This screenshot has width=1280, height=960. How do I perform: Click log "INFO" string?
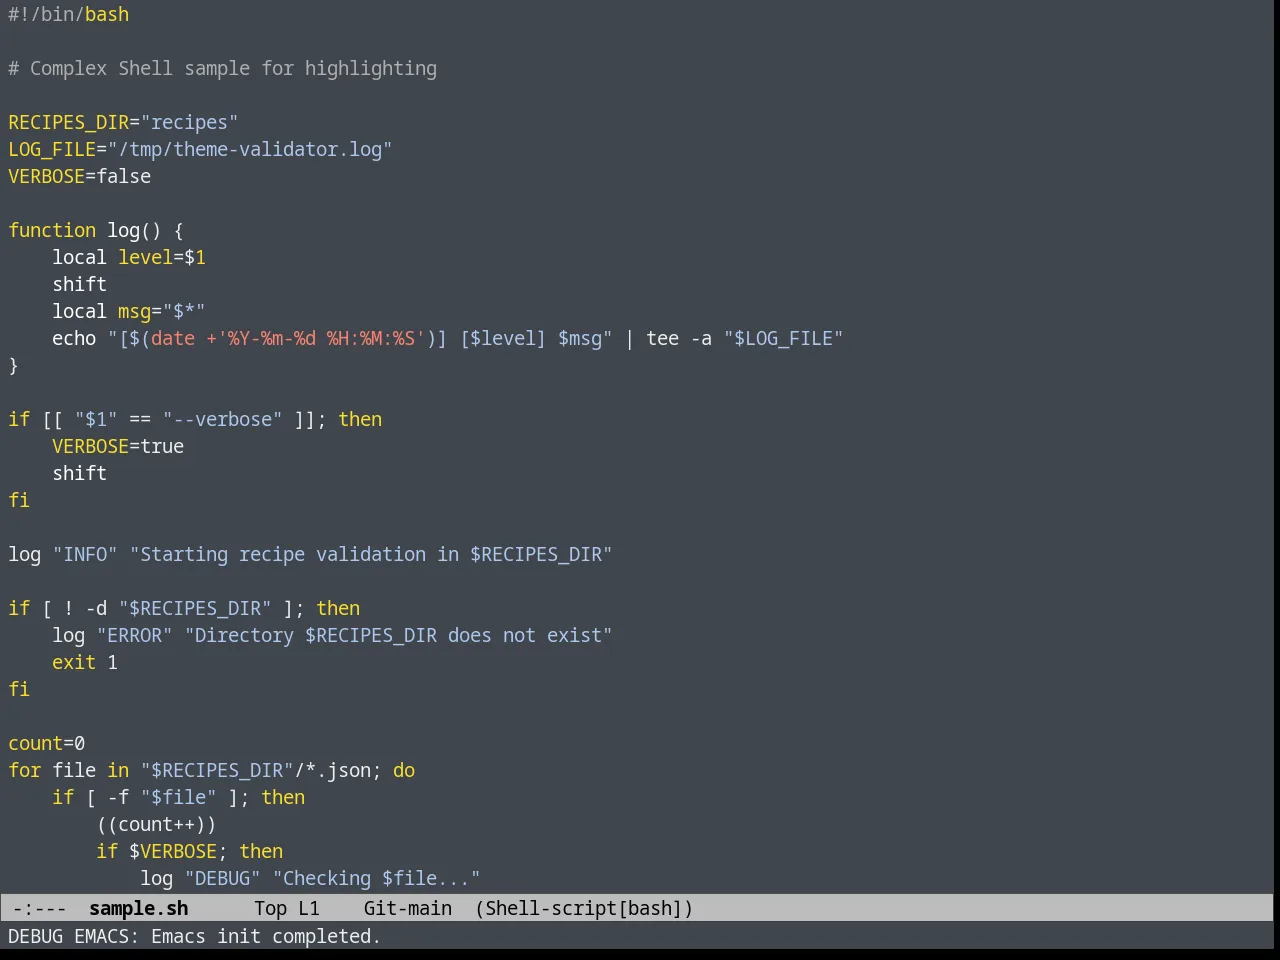(x=85, y=554)
